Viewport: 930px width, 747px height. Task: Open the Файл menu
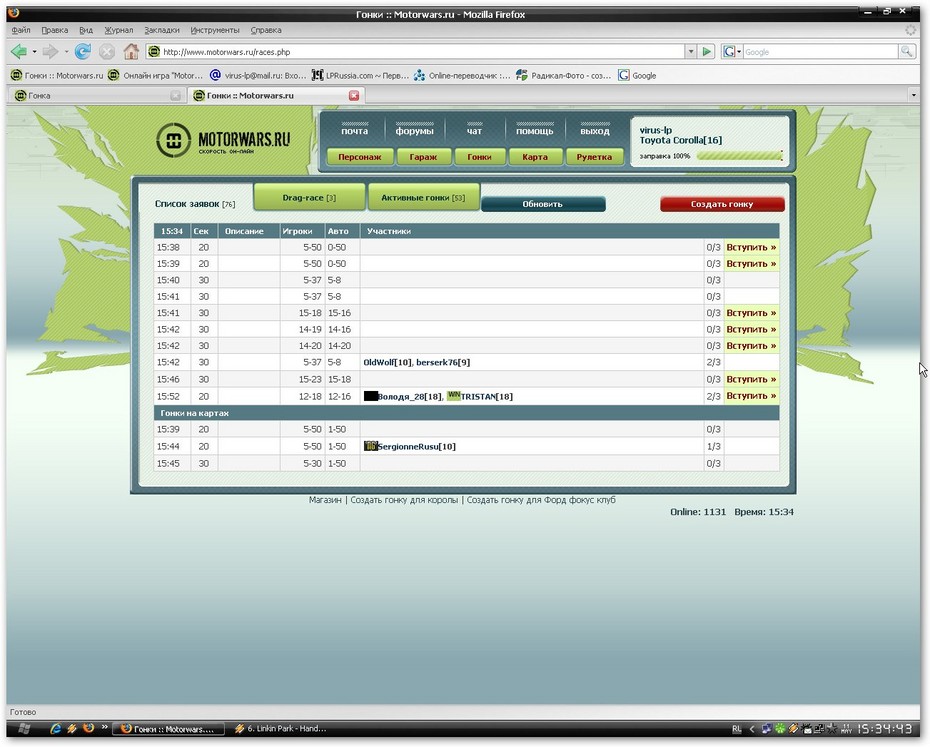(21, 30)
